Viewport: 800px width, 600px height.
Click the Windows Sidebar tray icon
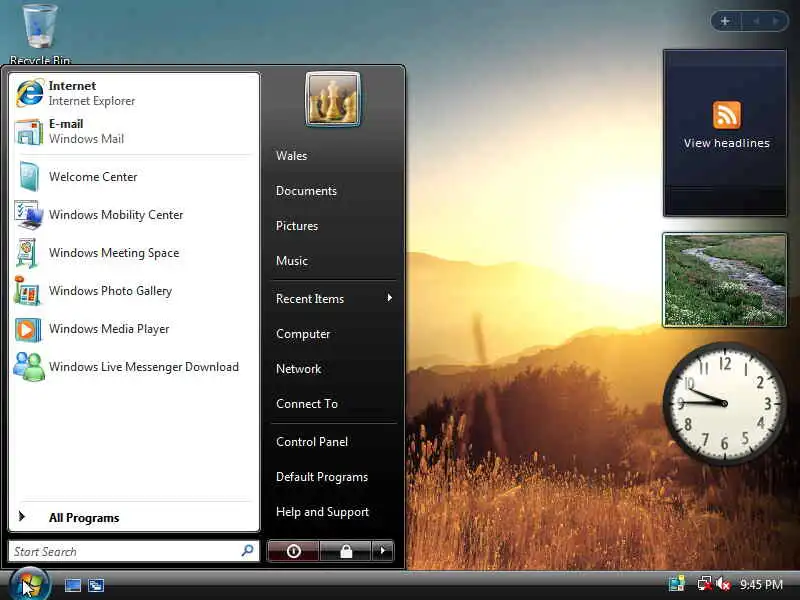click(677, 583)
